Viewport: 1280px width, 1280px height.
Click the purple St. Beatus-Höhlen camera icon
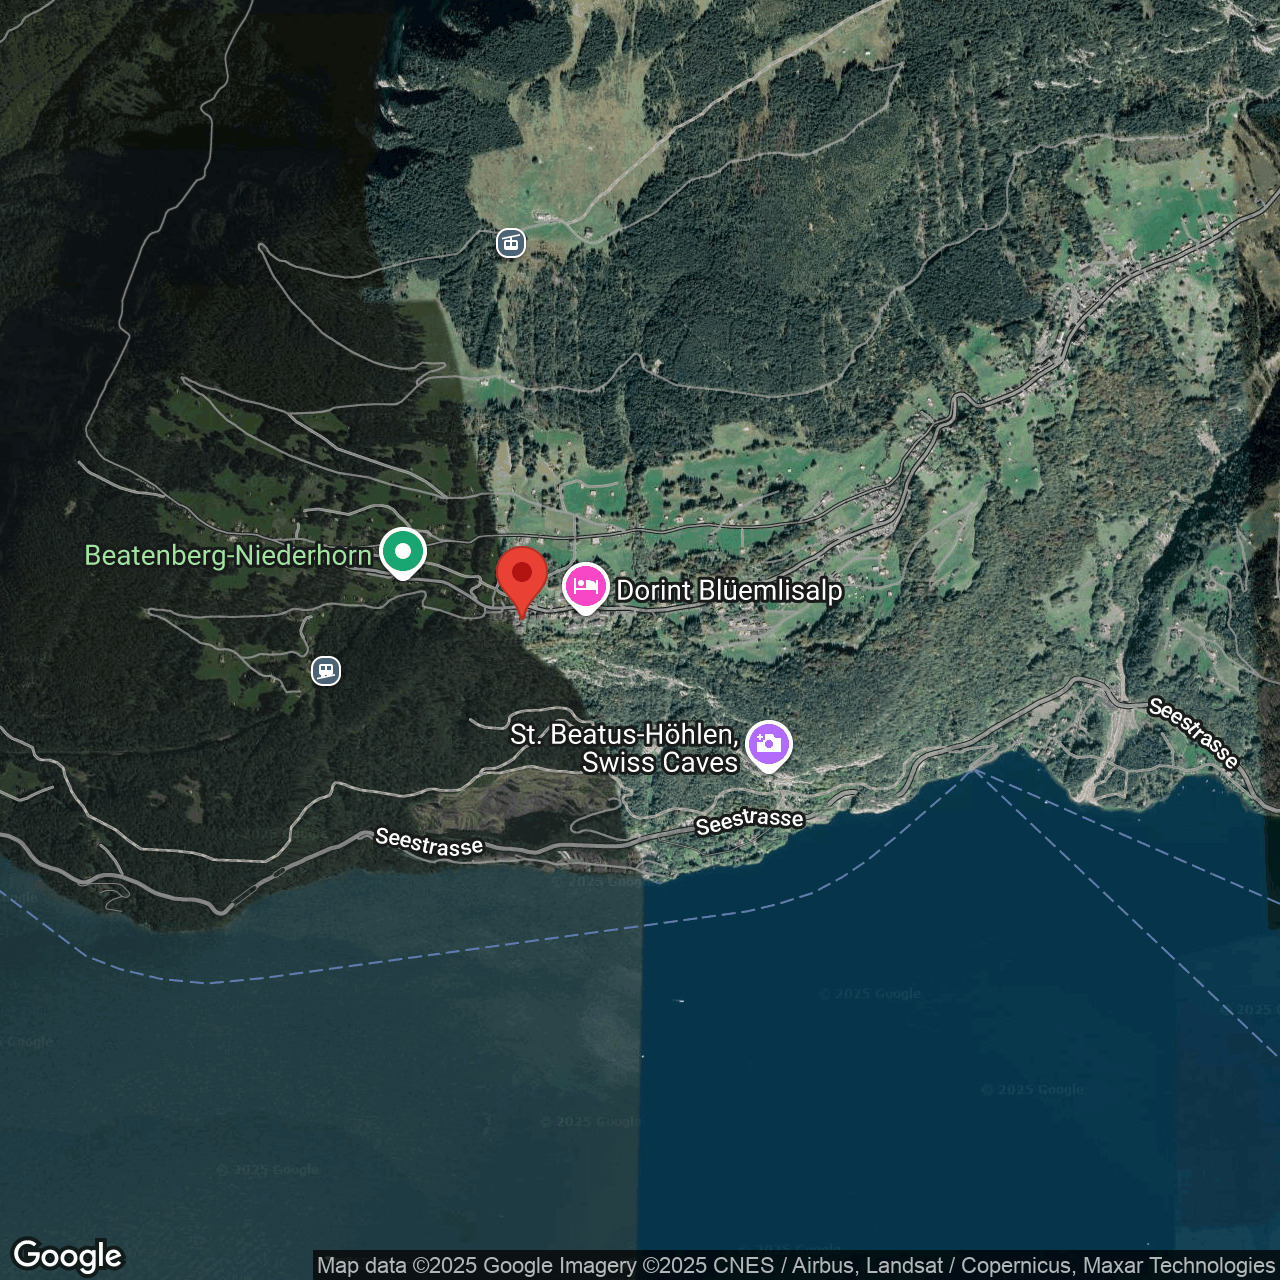pyautogui.click(x=768, y=744)
